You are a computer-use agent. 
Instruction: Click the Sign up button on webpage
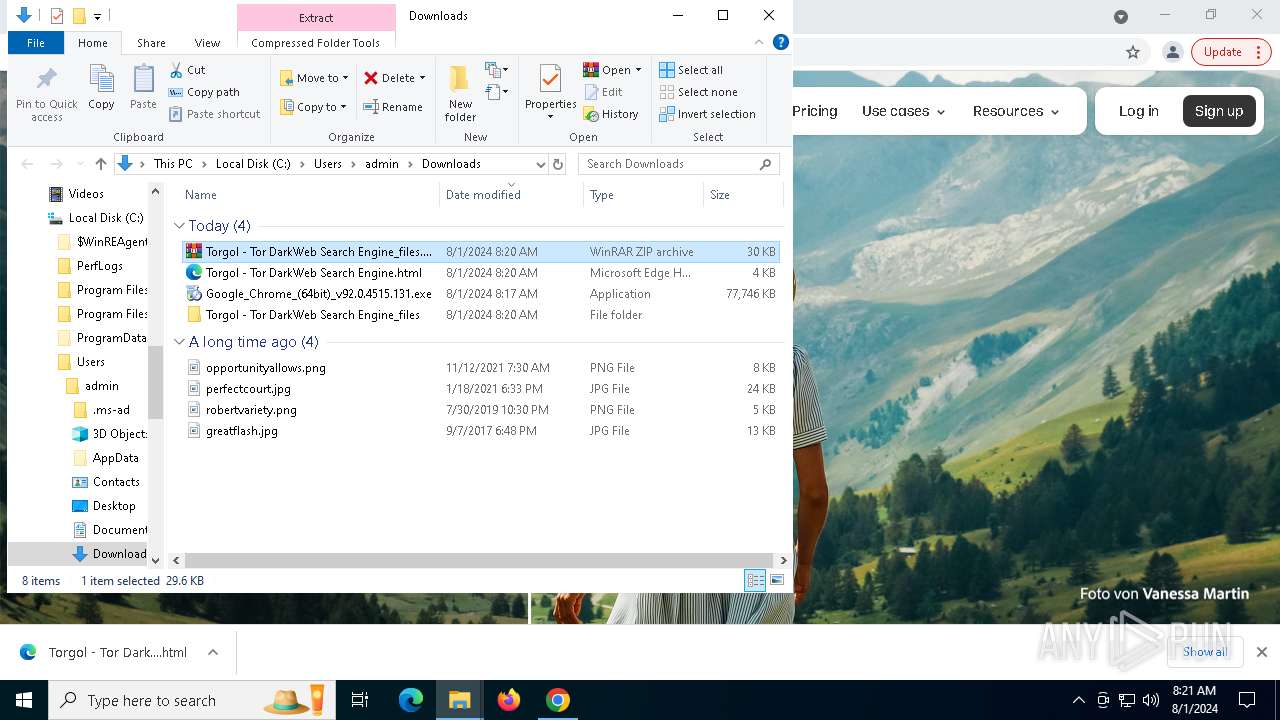pos(1219,111)
